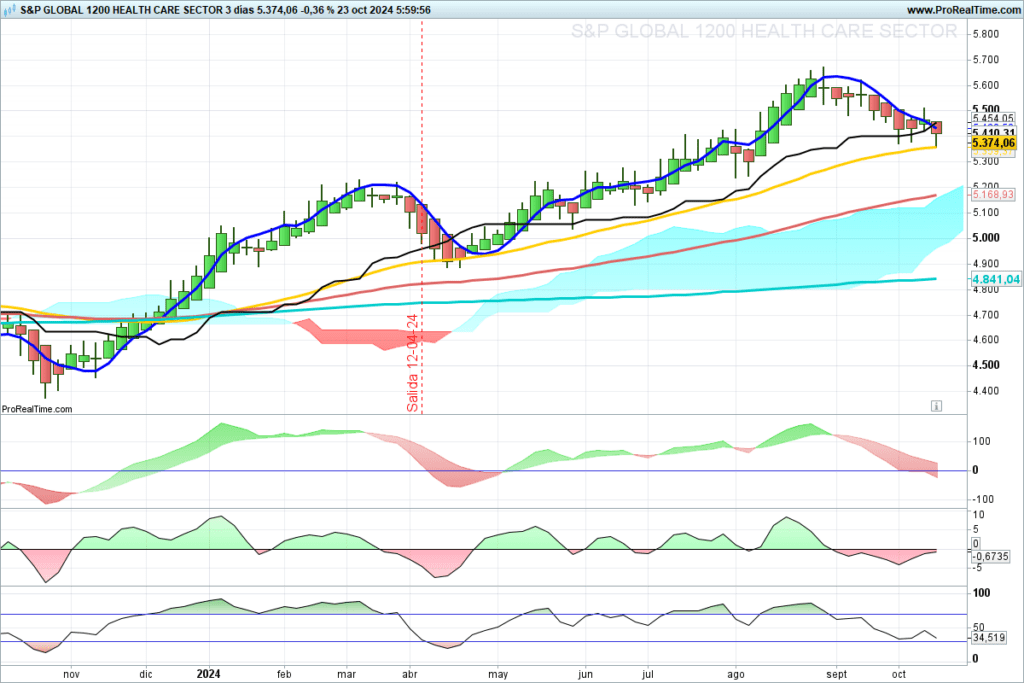Screen dimensions: 1024x683
Task: Click the ProRealTime logo icon beside the chart title
Action: pos(10,10)
